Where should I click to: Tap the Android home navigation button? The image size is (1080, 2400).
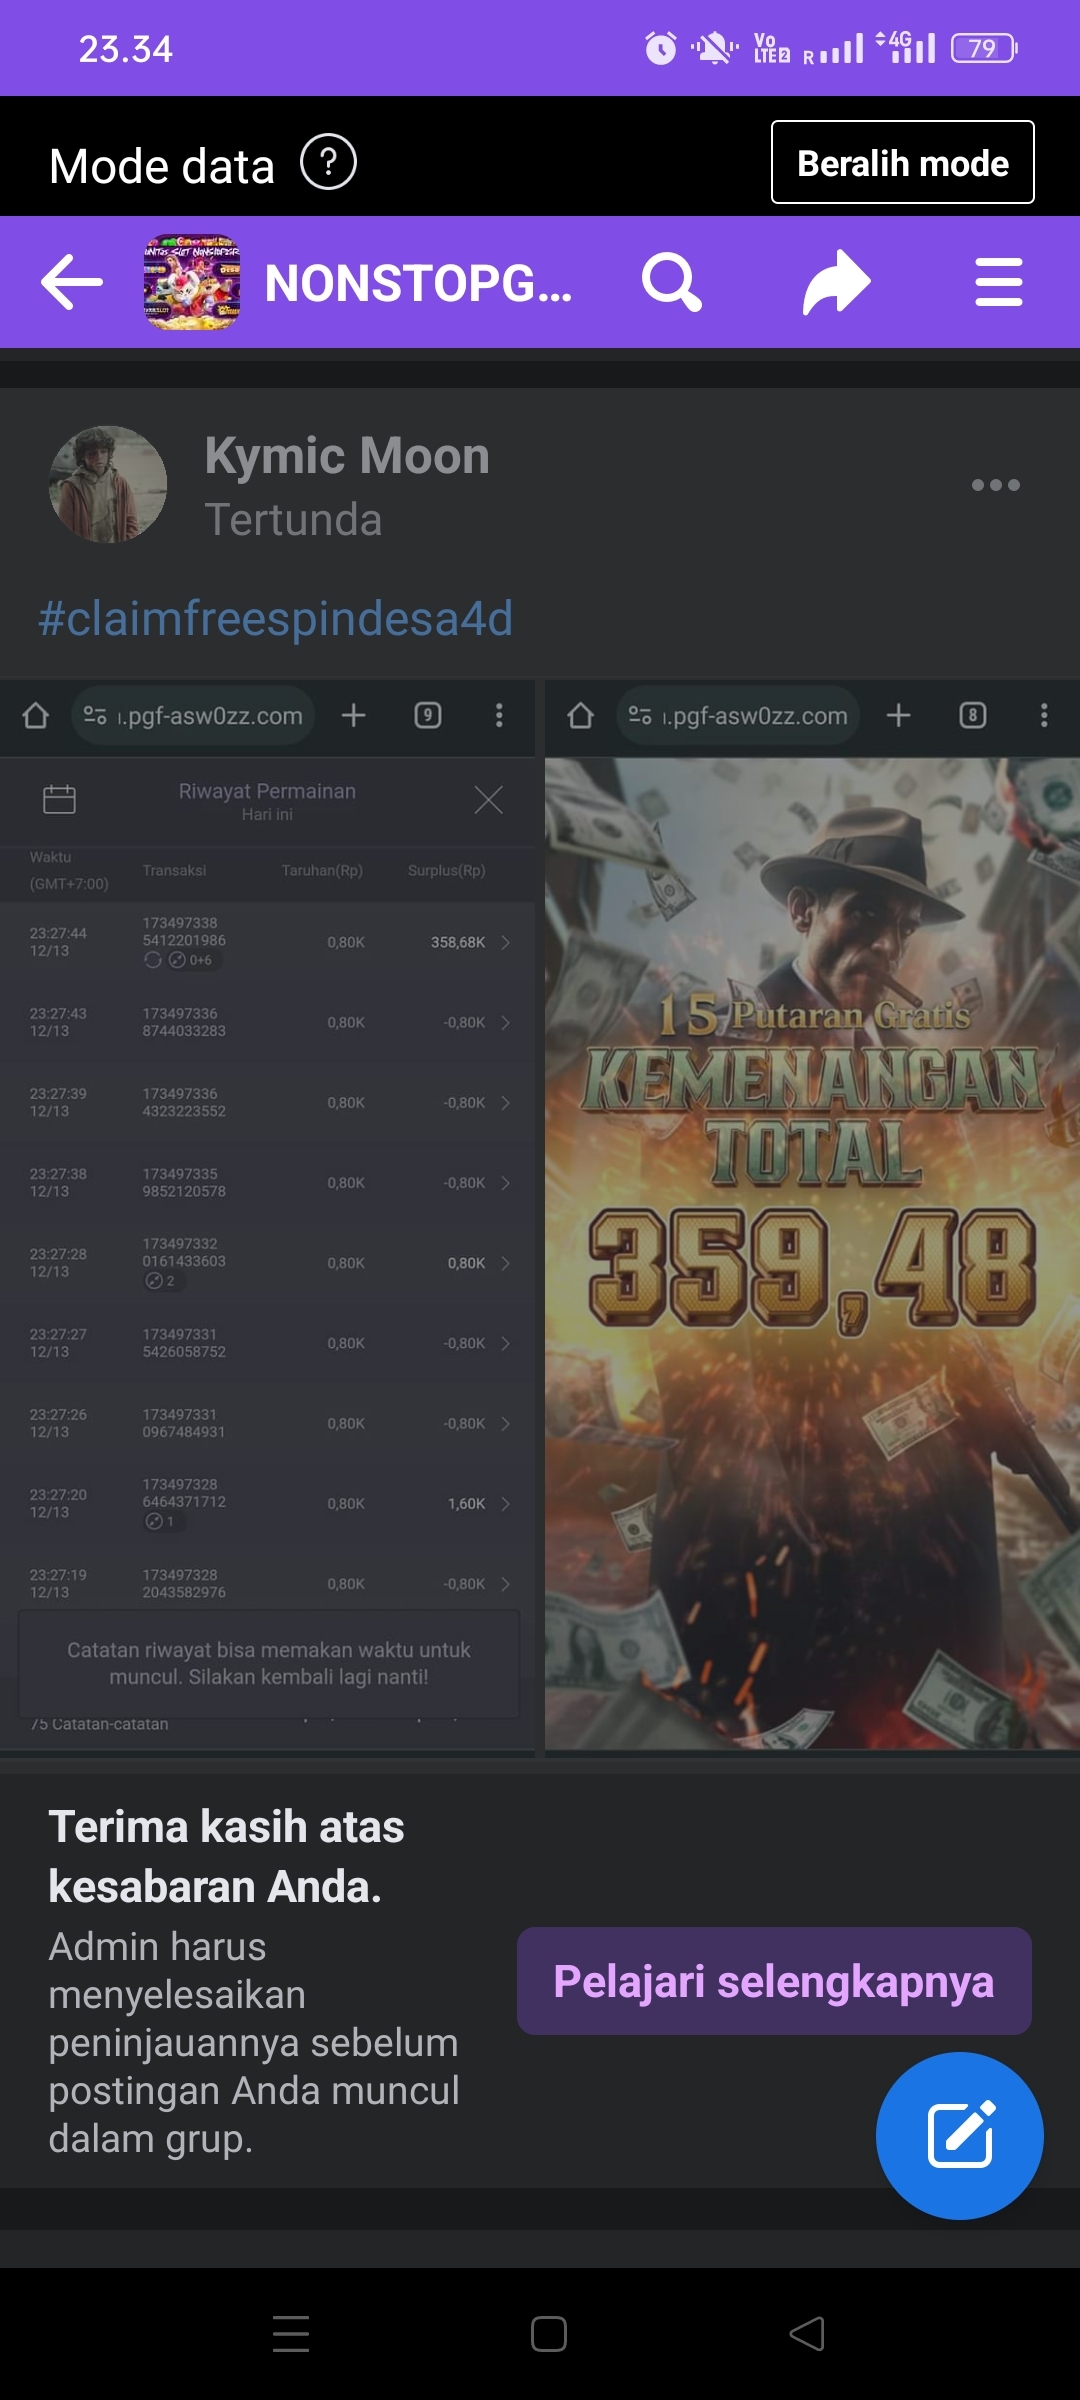(548, 2334)
